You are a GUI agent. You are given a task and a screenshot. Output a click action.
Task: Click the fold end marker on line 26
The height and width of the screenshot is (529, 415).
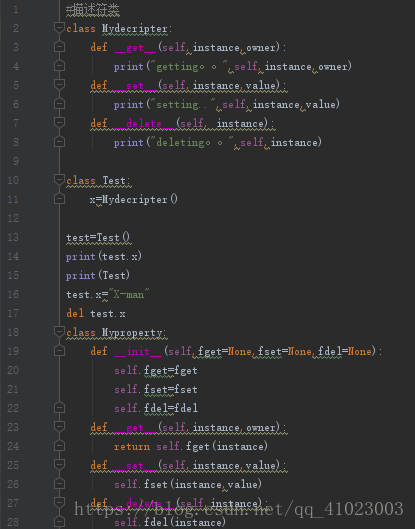pos(59,484)
